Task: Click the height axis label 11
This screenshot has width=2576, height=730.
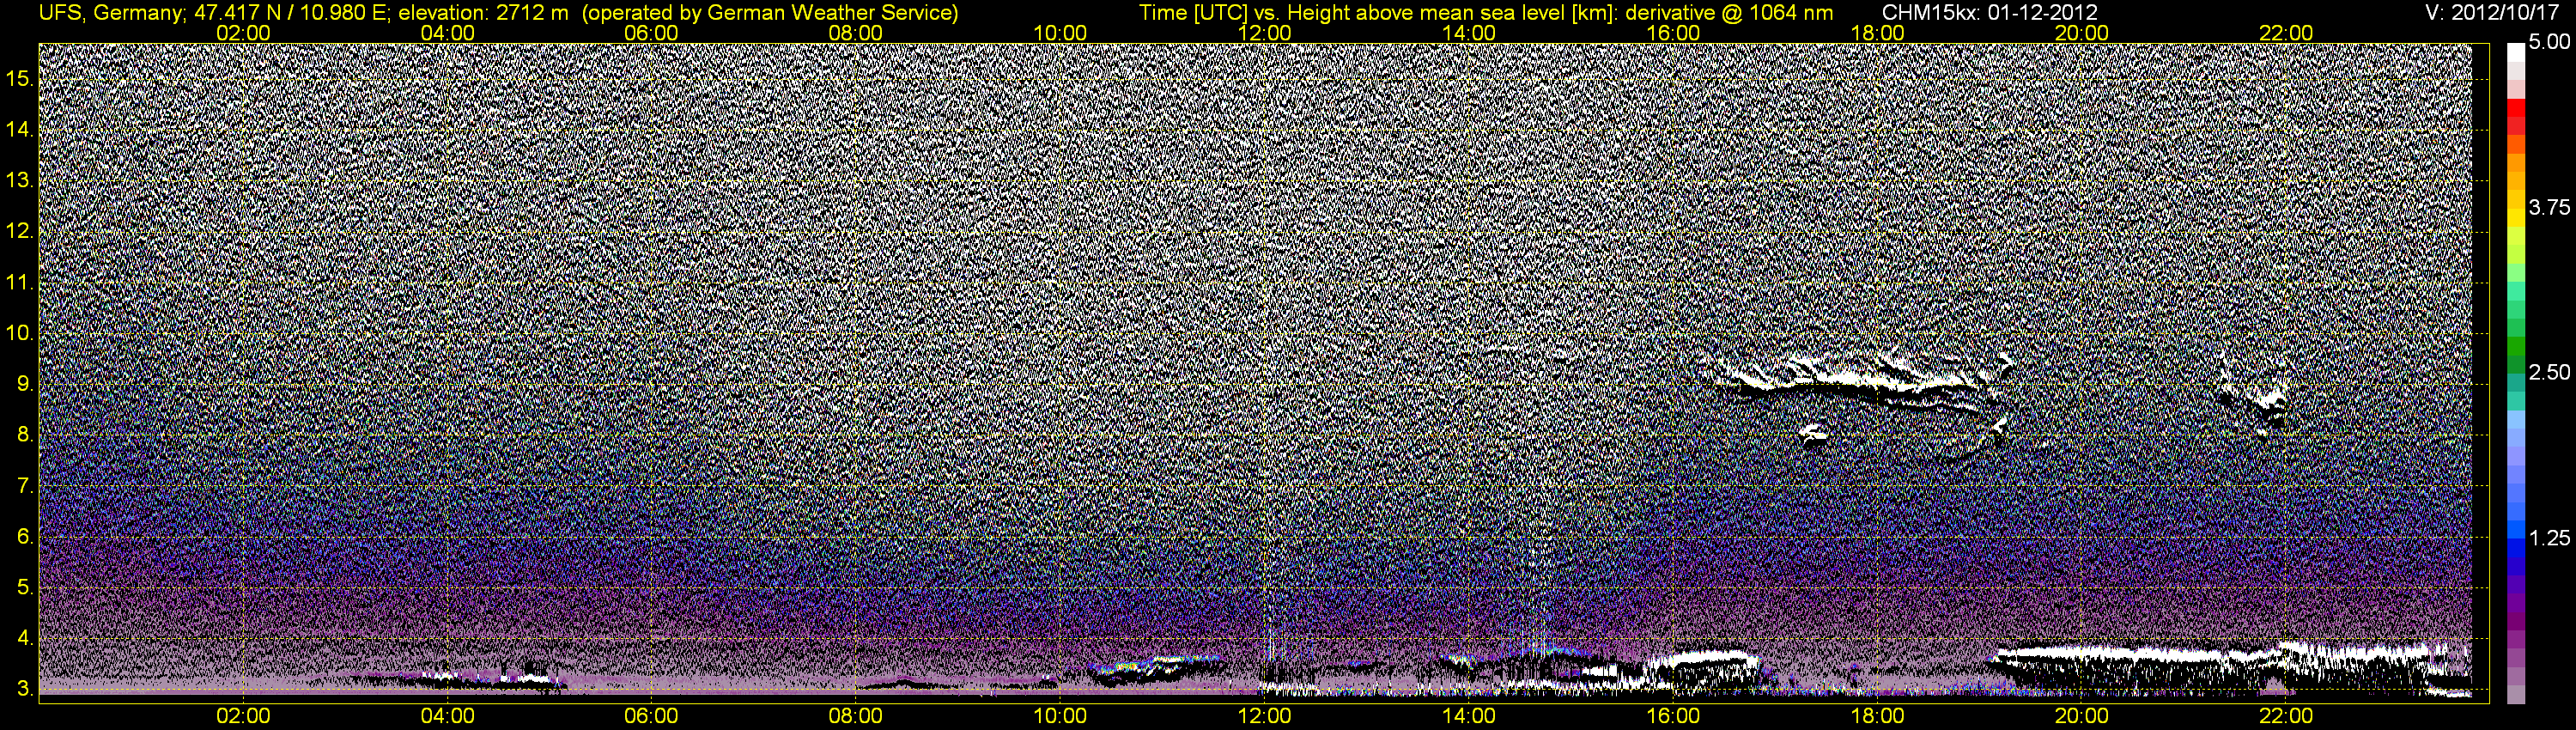Action: pos(18,282)
